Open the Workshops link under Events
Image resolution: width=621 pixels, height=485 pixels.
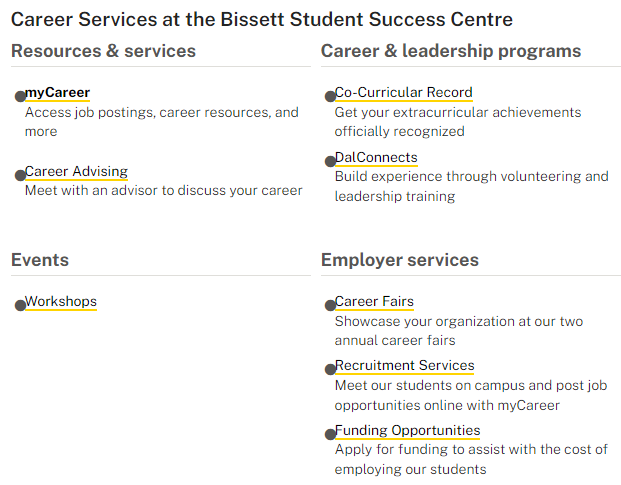click(61, 302)
